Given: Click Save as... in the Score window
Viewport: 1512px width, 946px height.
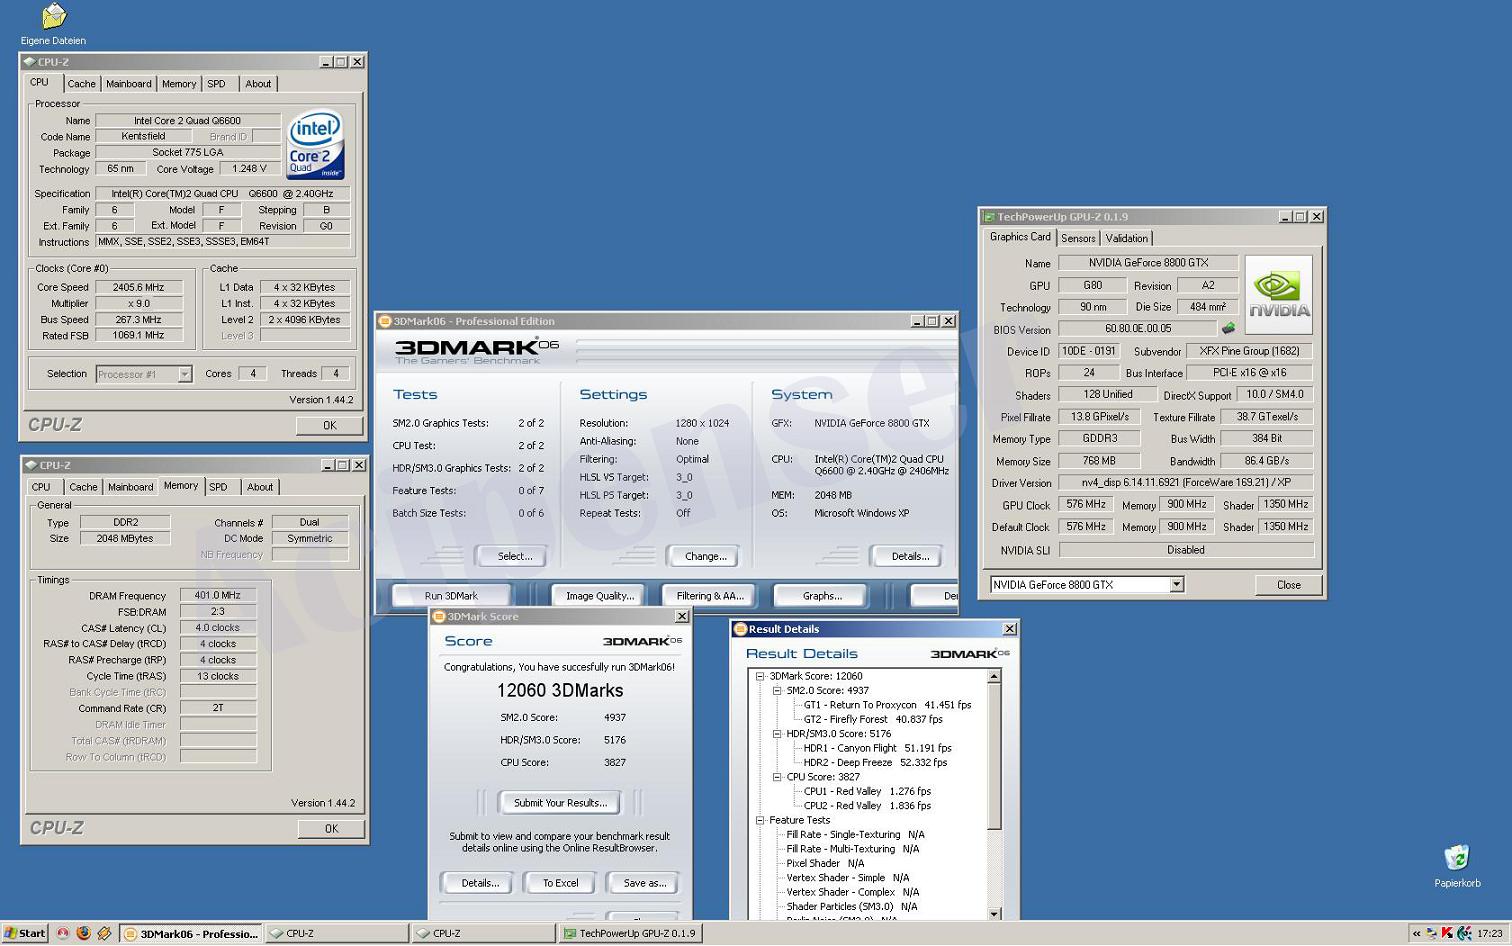Looking at the screenshot, I should click(644, 883).
